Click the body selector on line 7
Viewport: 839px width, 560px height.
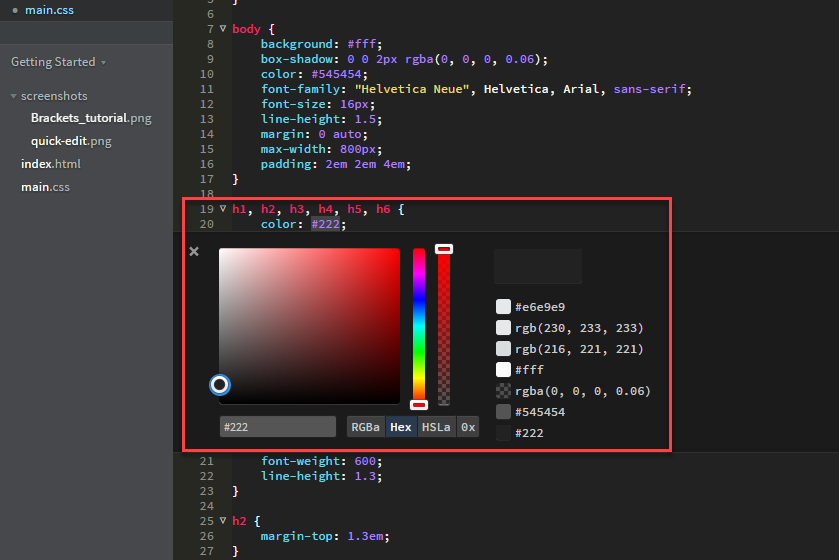(x=246, y=29)
